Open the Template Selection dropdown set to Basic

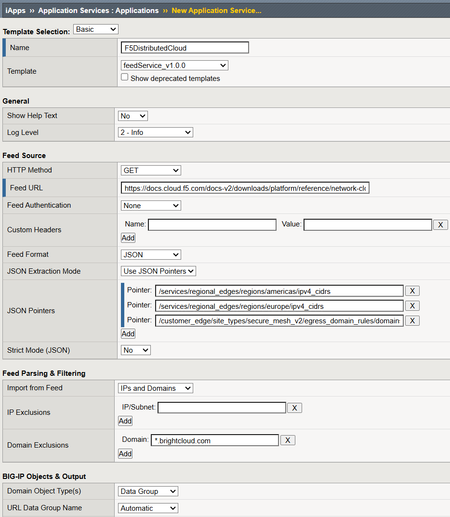(96, 29)
